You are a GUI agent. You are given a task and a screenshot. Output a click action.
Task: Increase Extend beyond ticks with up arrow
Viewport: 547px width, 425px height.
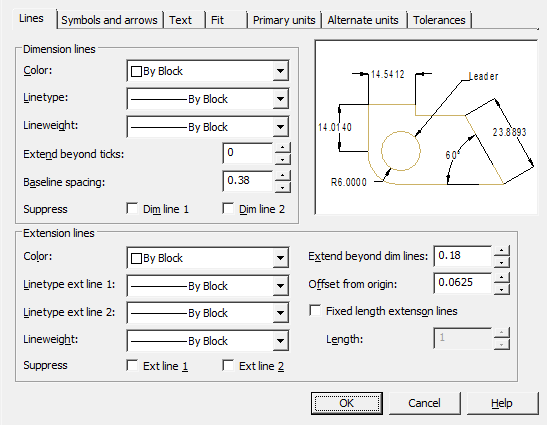point(283,148)
